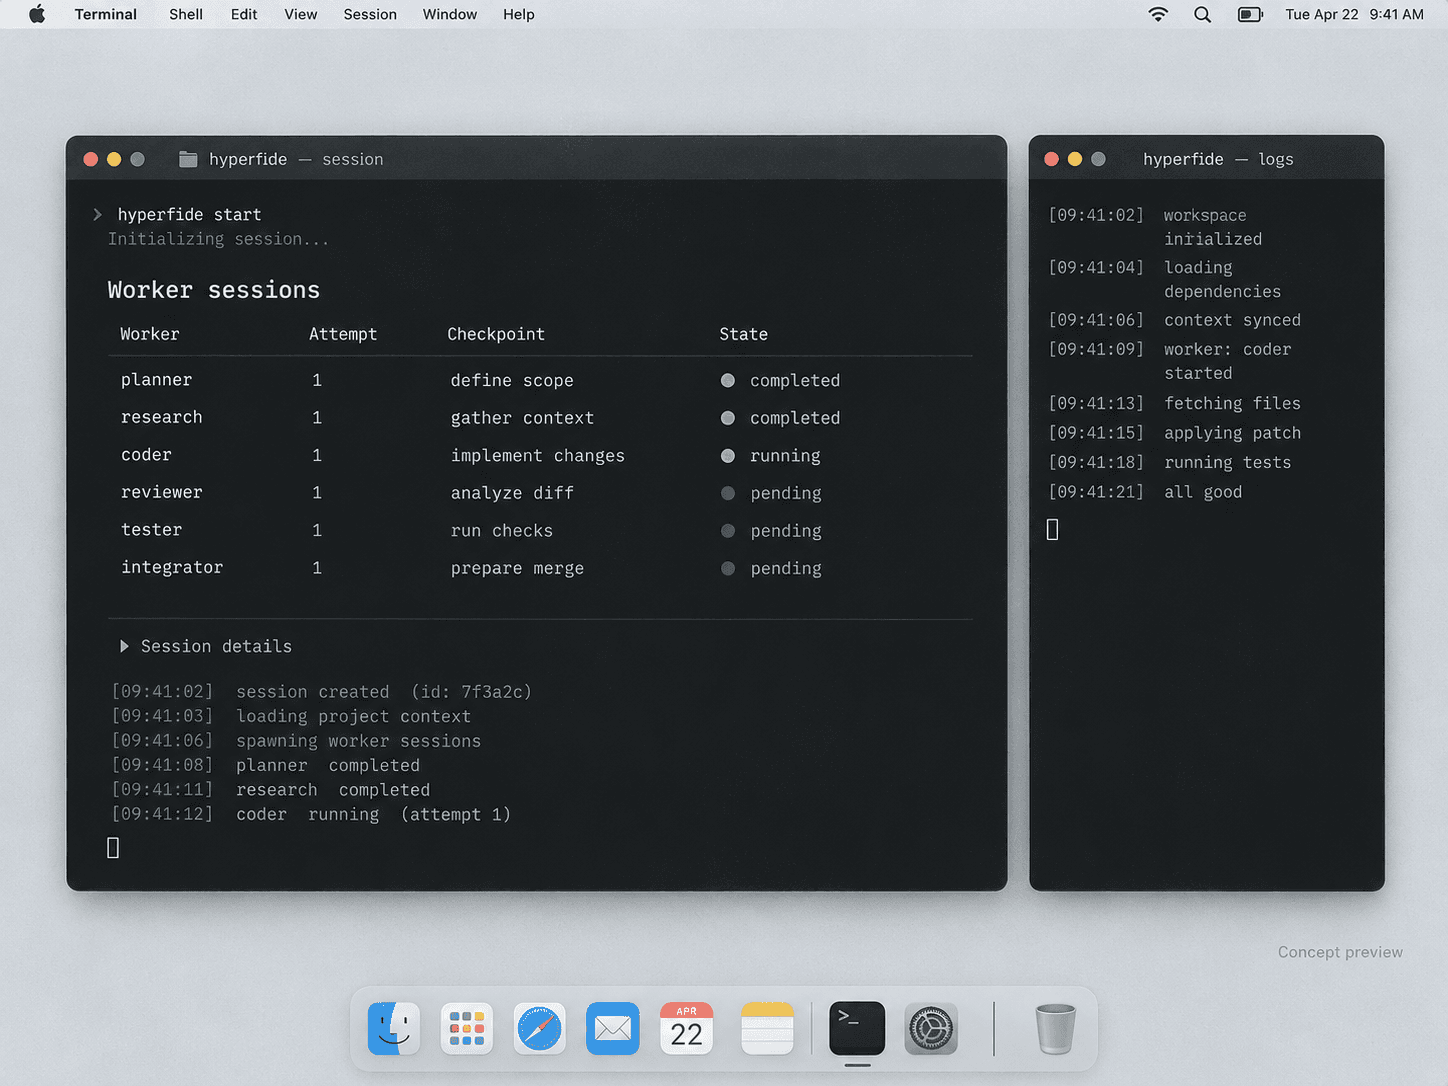Click the prompt chevron before hyperfide start
The image size is (1448, 1086).
[x=97, y=214]
